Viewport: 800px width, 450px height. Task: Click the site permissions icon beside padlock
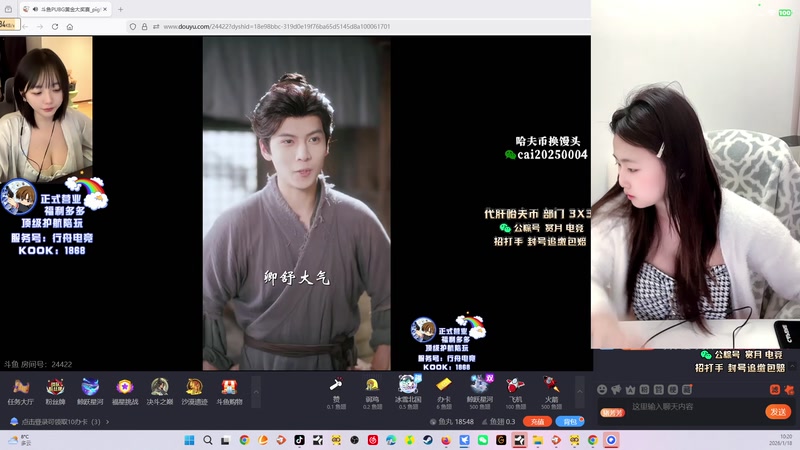[156, 27]
